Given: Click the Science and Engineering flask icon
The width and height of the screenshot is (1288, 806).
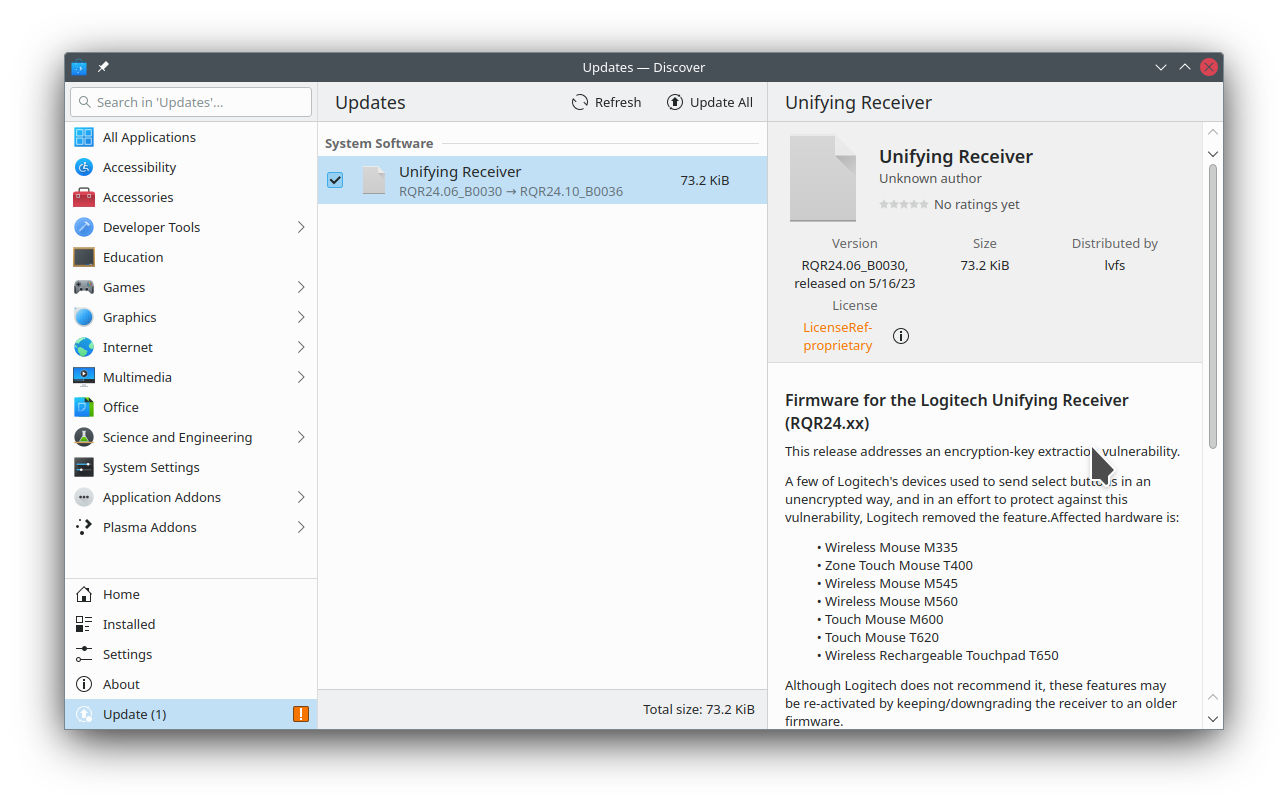Looking at the screenshot, I should (x=84, y=437).
